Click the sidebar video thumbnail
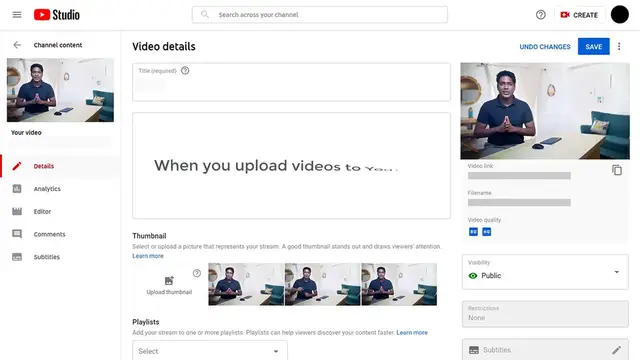640x360 pixels. point(60,90)
